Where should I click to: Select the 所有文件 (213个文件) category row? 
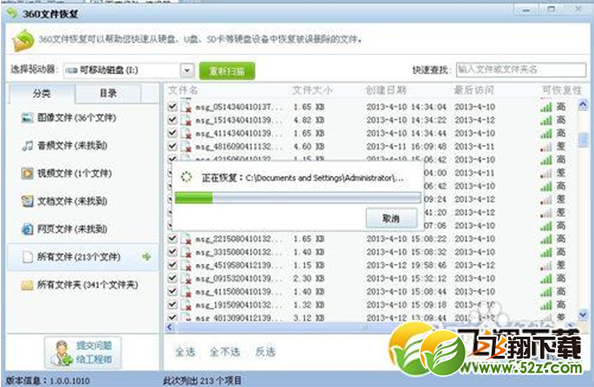83,257
